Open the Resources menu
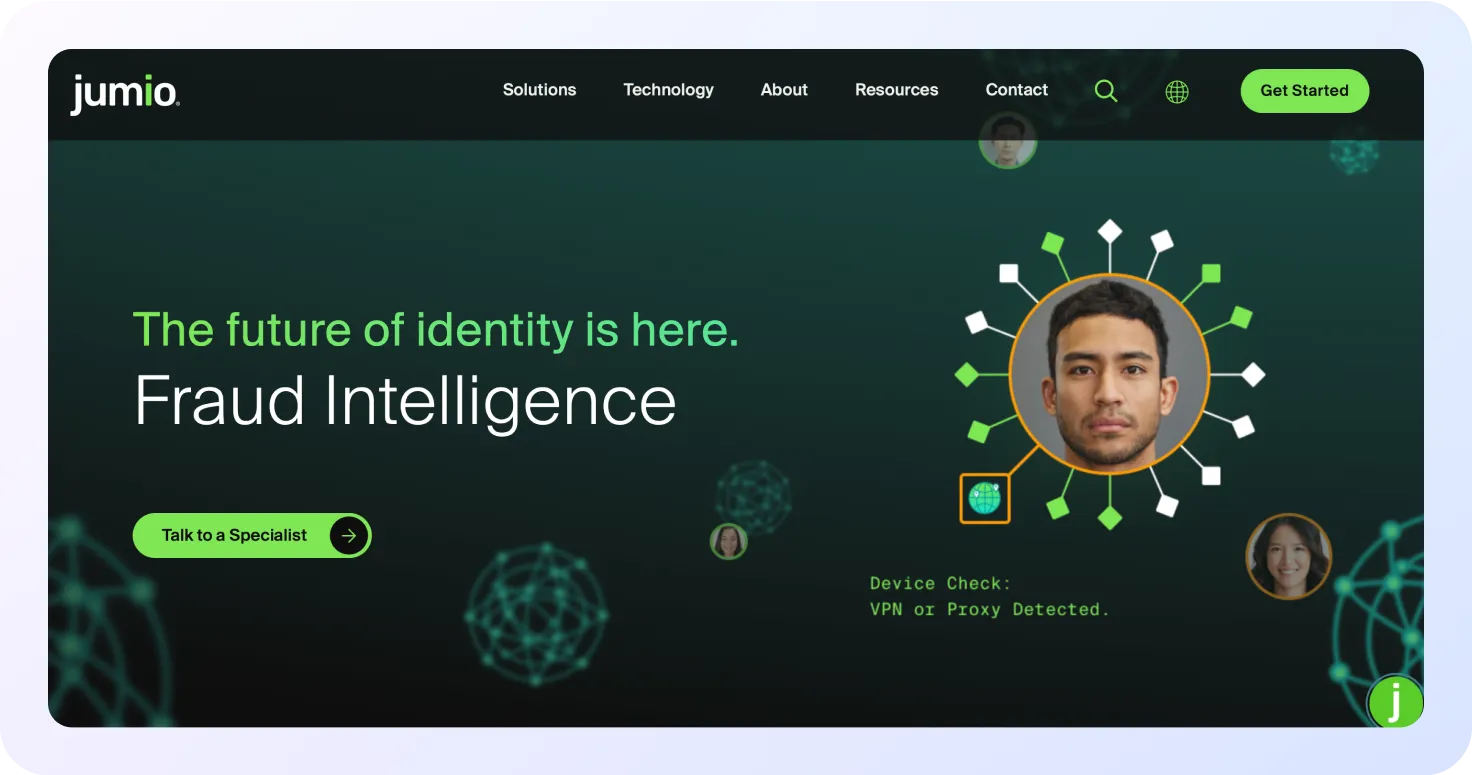 pos(896,90)
